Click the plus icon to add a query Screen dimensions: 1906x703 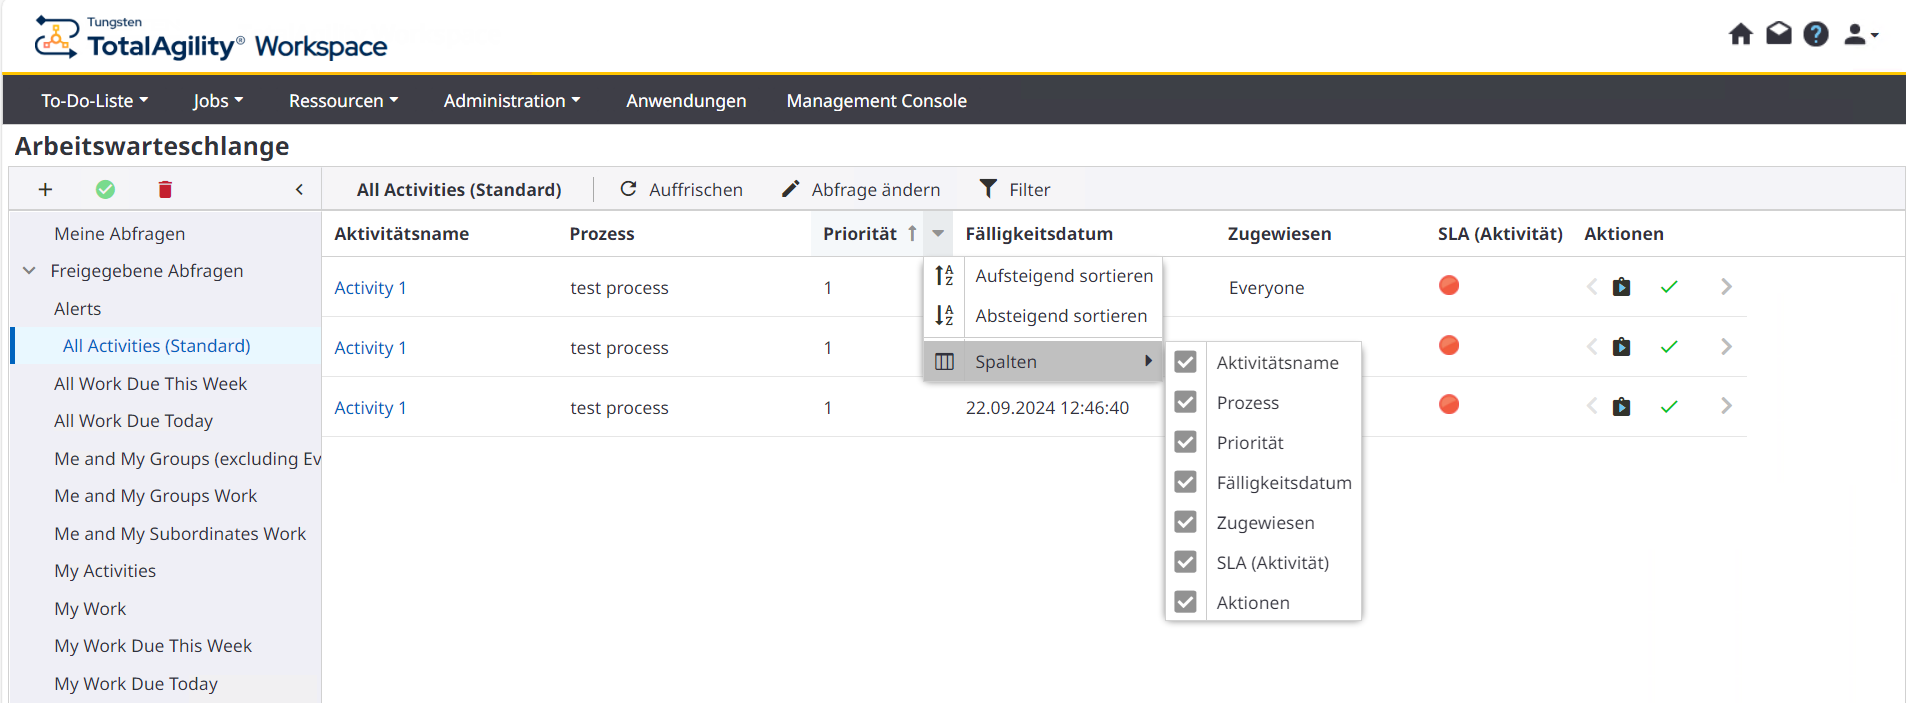[x=45, y=190]
